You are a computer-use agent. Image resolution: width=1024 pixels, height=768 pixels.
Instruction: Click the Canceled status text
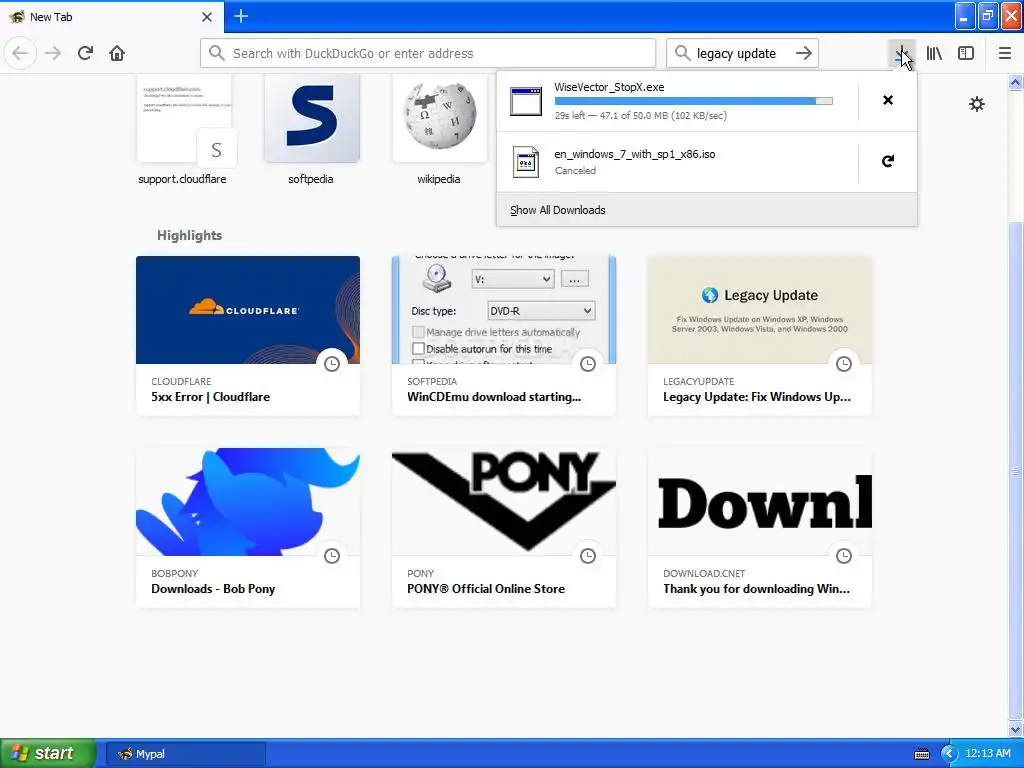pos(575,170)
